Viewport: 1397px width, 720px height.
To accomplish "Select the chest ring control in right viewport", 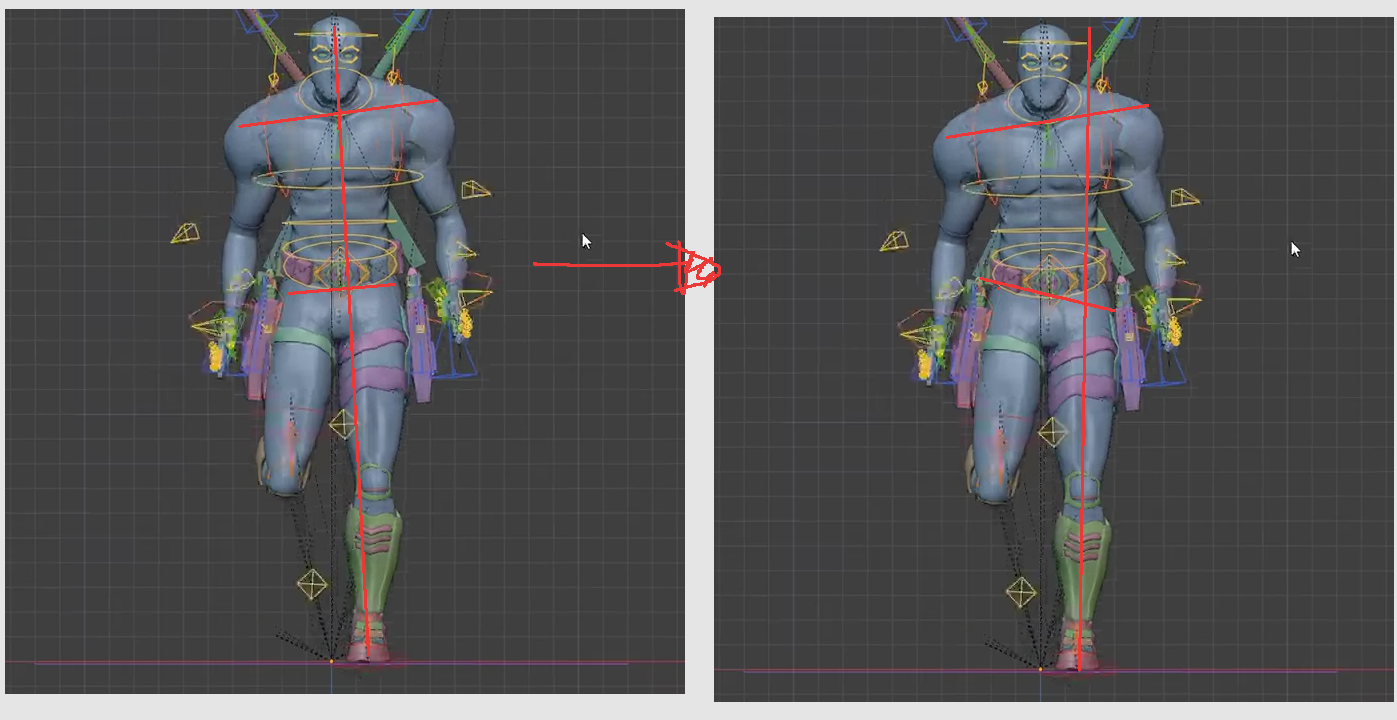I will (x=1047, y=186).
